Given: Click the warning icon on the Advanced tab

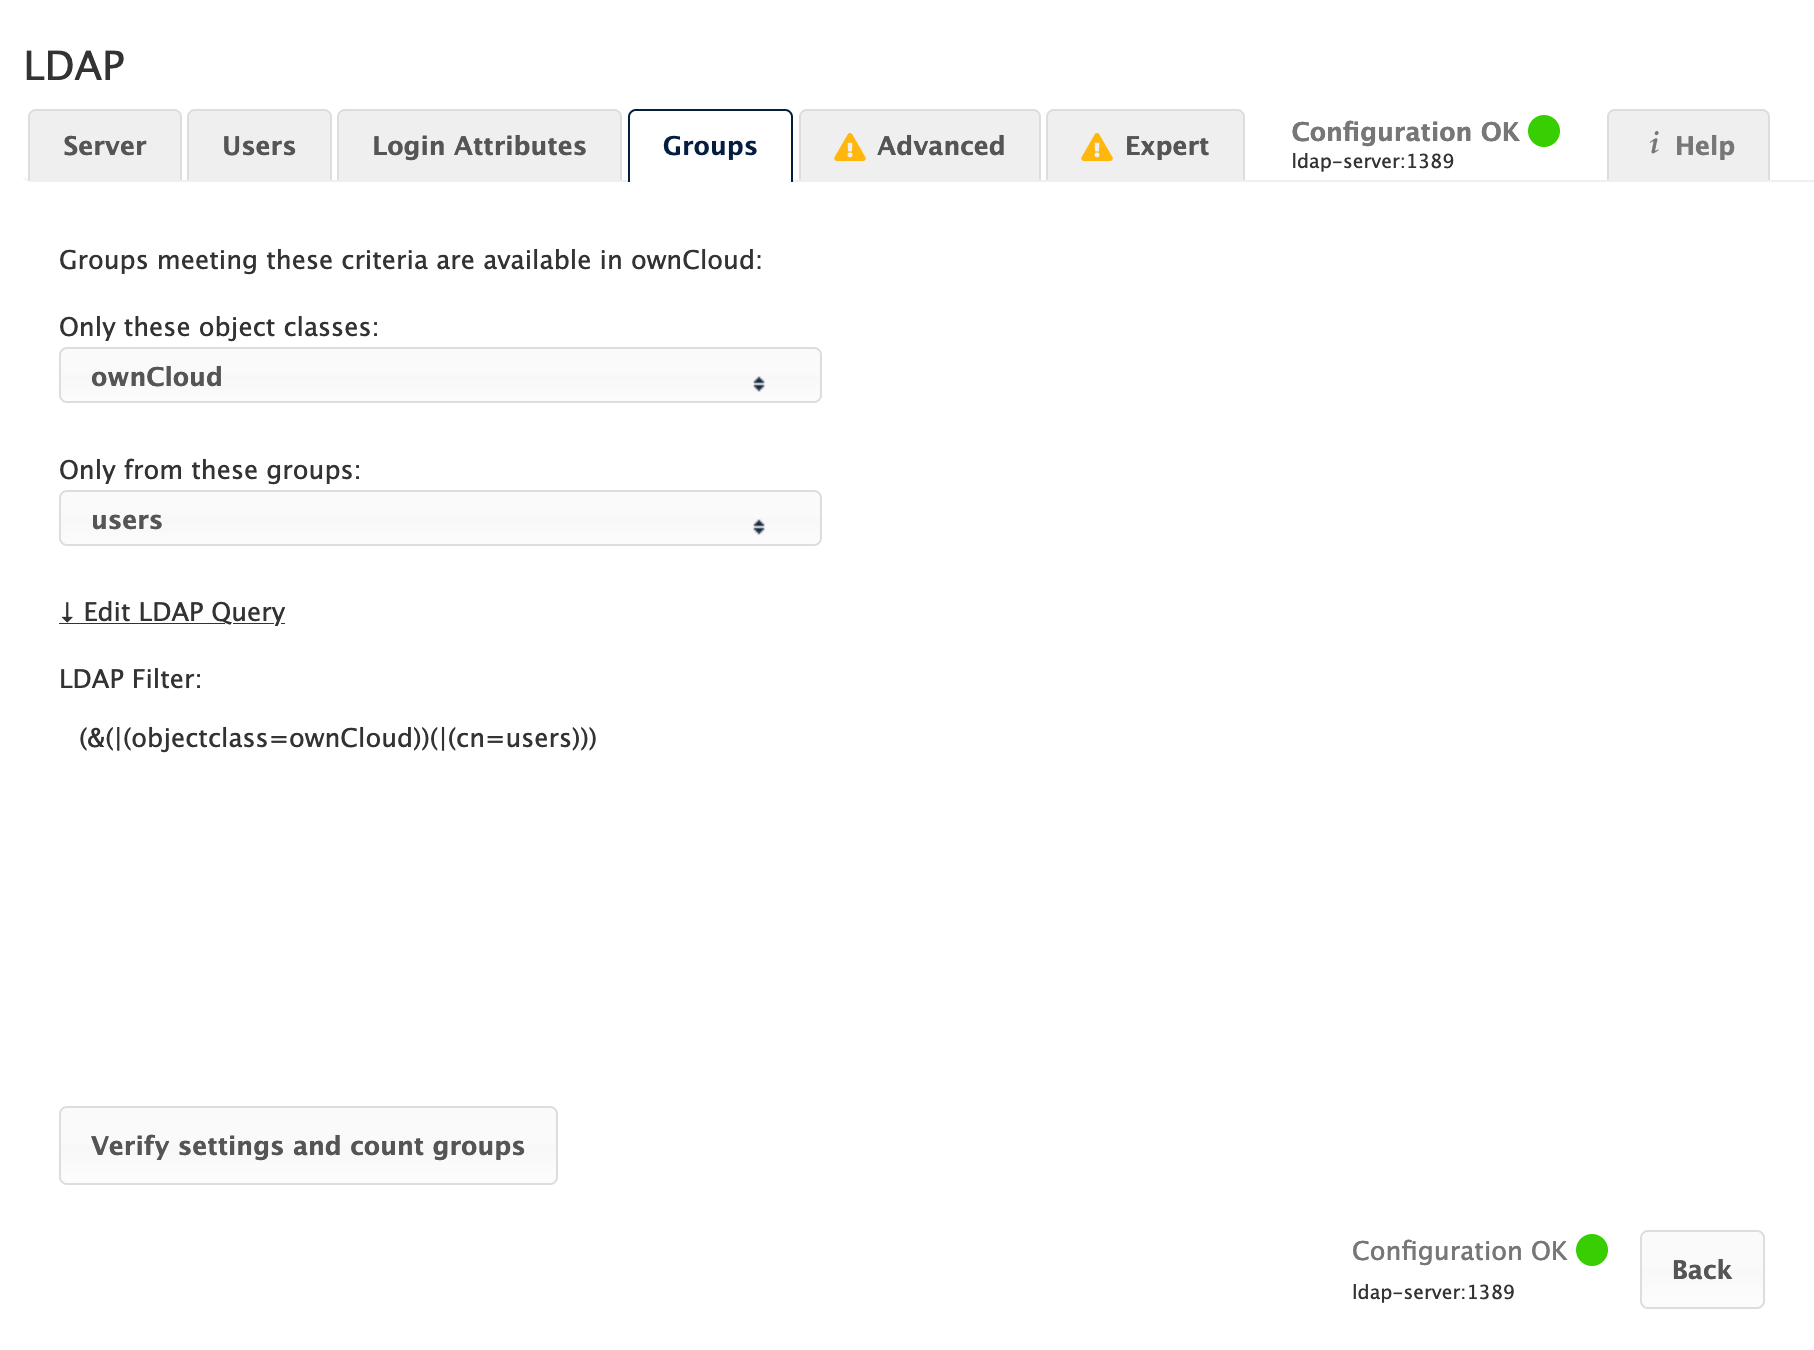Looking at the screenshot, I should pos(849,146).
